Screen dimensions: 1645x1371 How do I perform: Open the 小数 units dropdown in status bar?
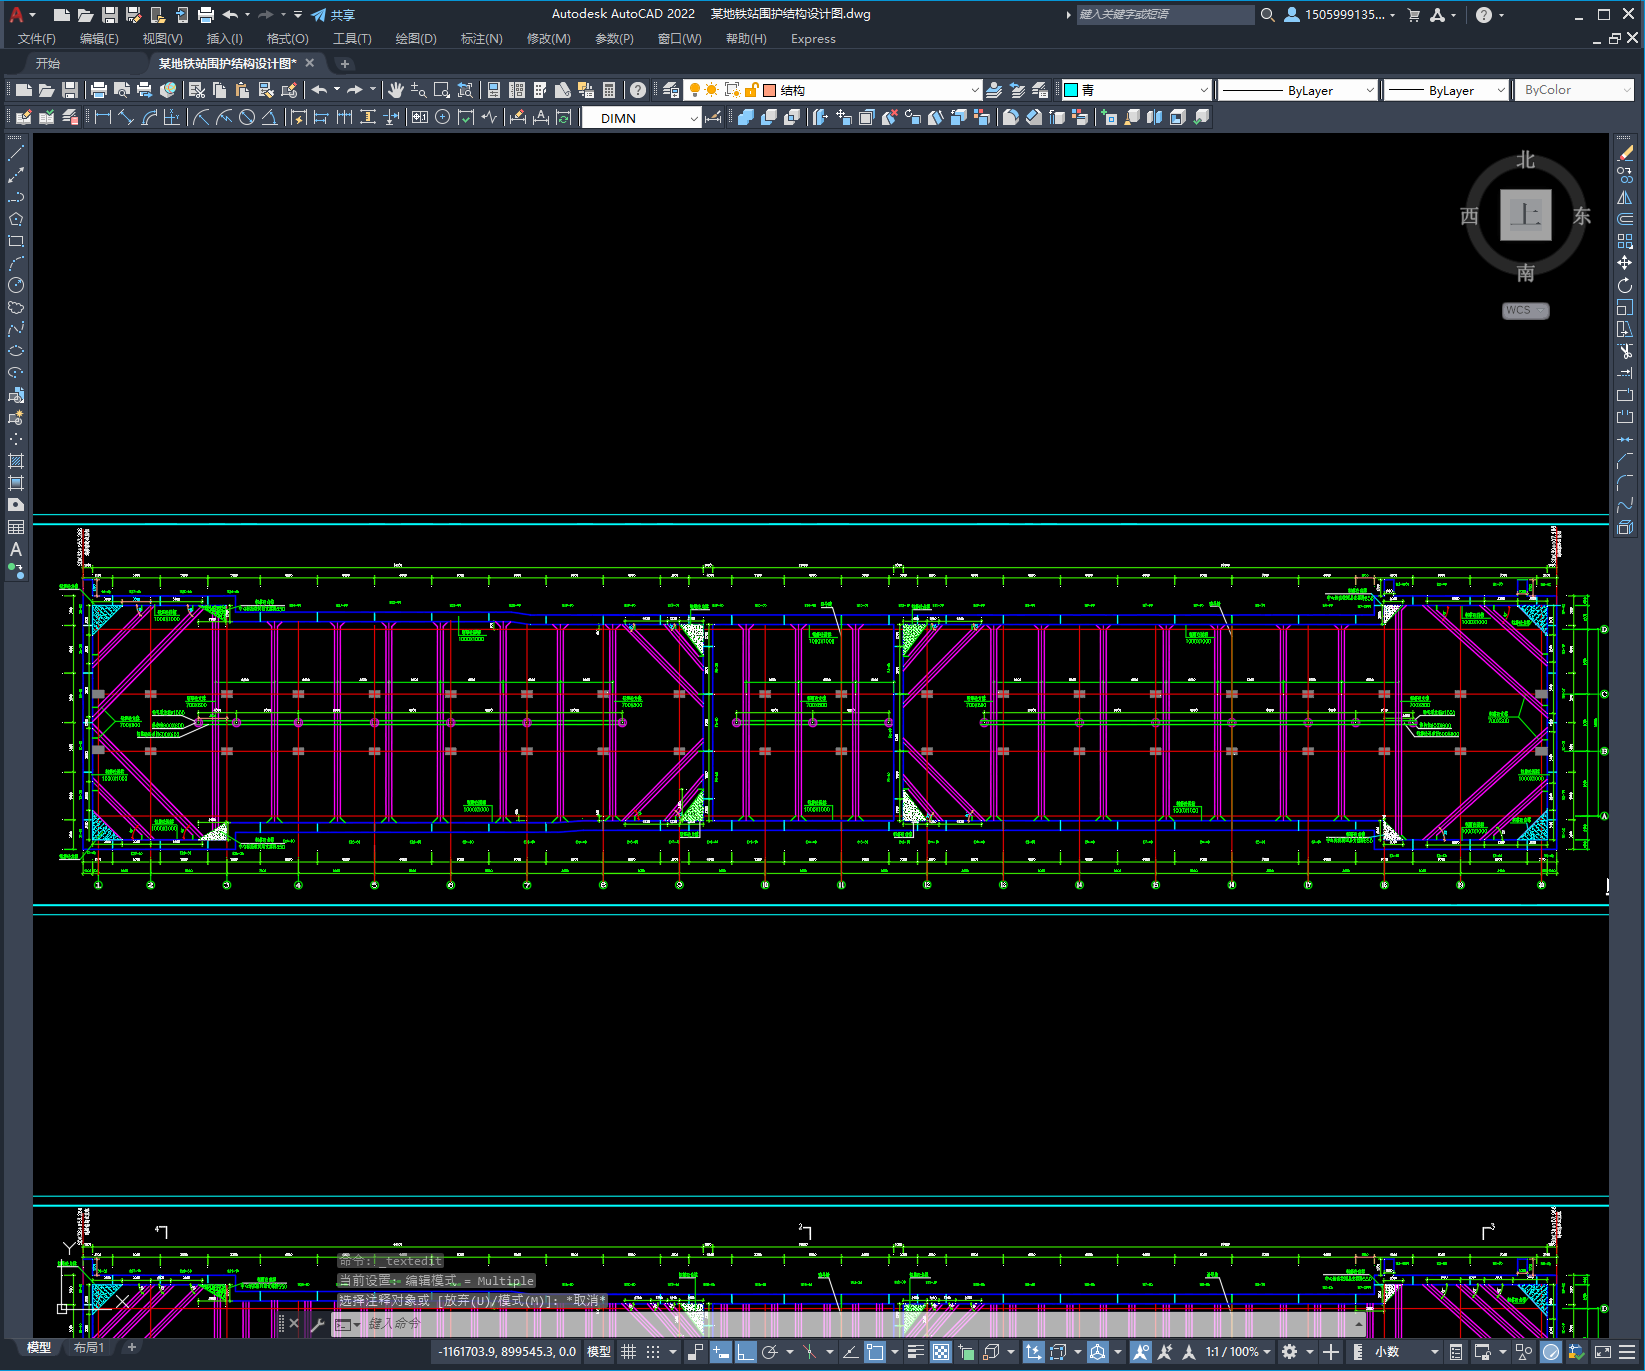click(x=1407, y=1352)
